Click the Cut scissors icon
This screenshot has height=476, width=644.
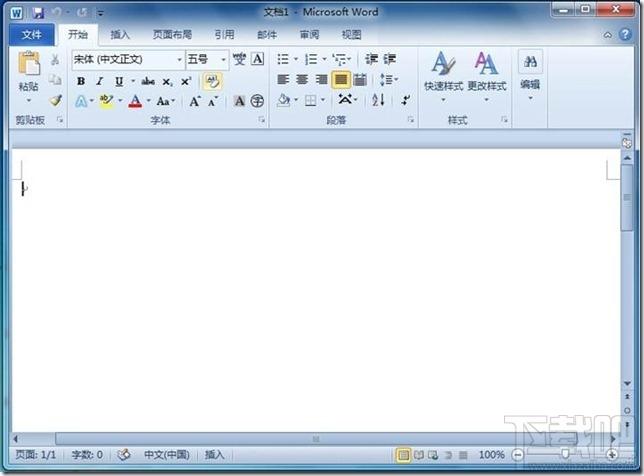[55, 60]
